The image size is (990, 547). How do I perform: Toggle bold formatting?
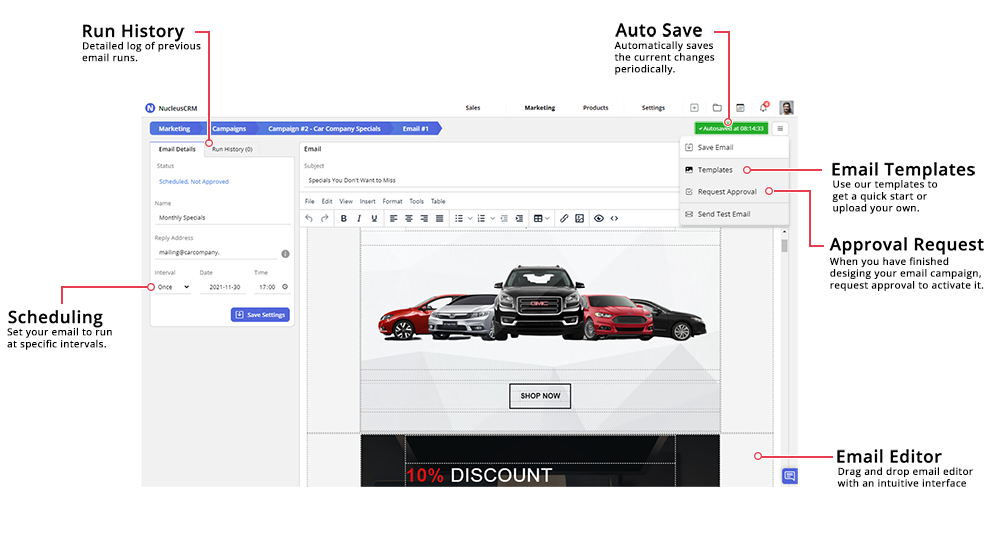(343, 219)
